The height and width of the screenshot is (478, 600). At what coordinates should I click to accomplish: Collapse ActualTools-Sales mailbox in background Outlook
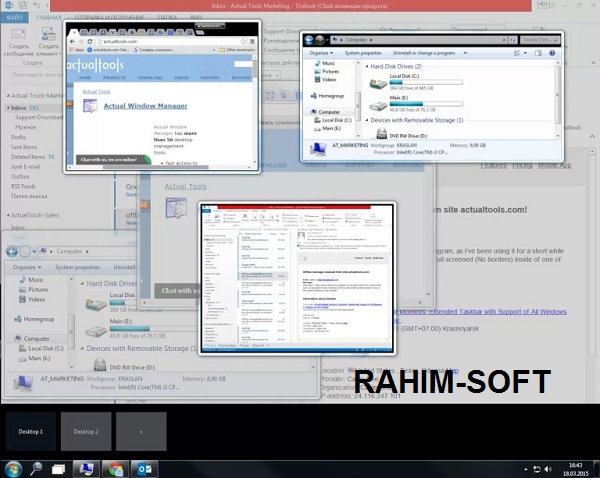click(x=8, y=215)
